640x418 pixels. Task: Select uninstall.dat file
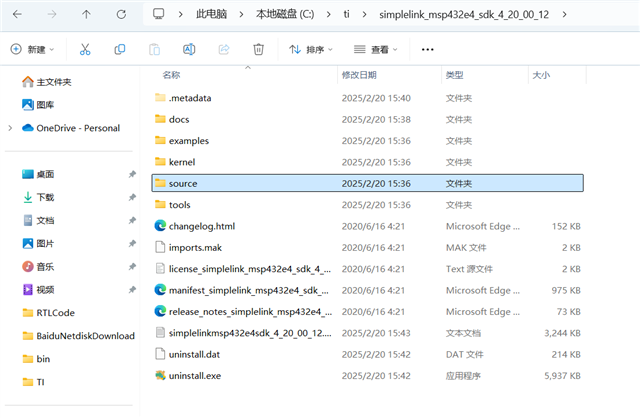(x=367, y=354)
